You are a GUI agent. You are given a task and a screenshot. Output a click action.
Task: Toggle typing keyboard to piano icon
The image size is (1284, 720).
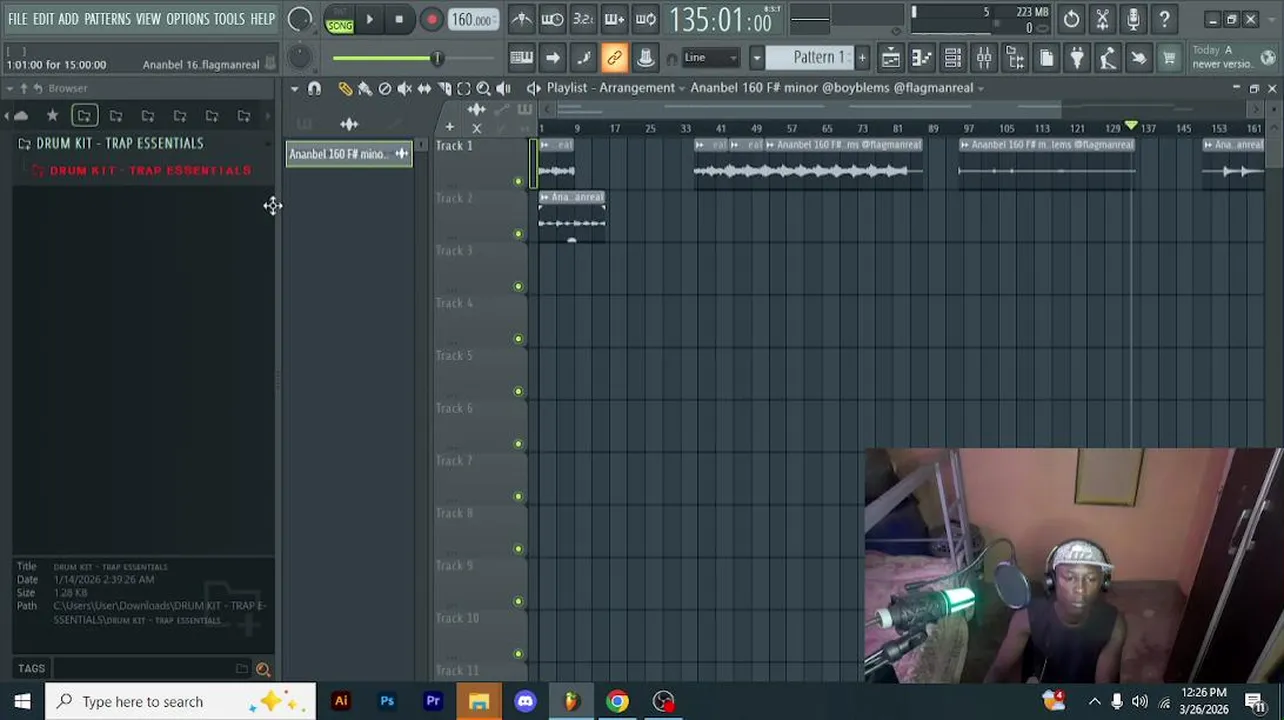pyautogui.click(x=521, y=58)
